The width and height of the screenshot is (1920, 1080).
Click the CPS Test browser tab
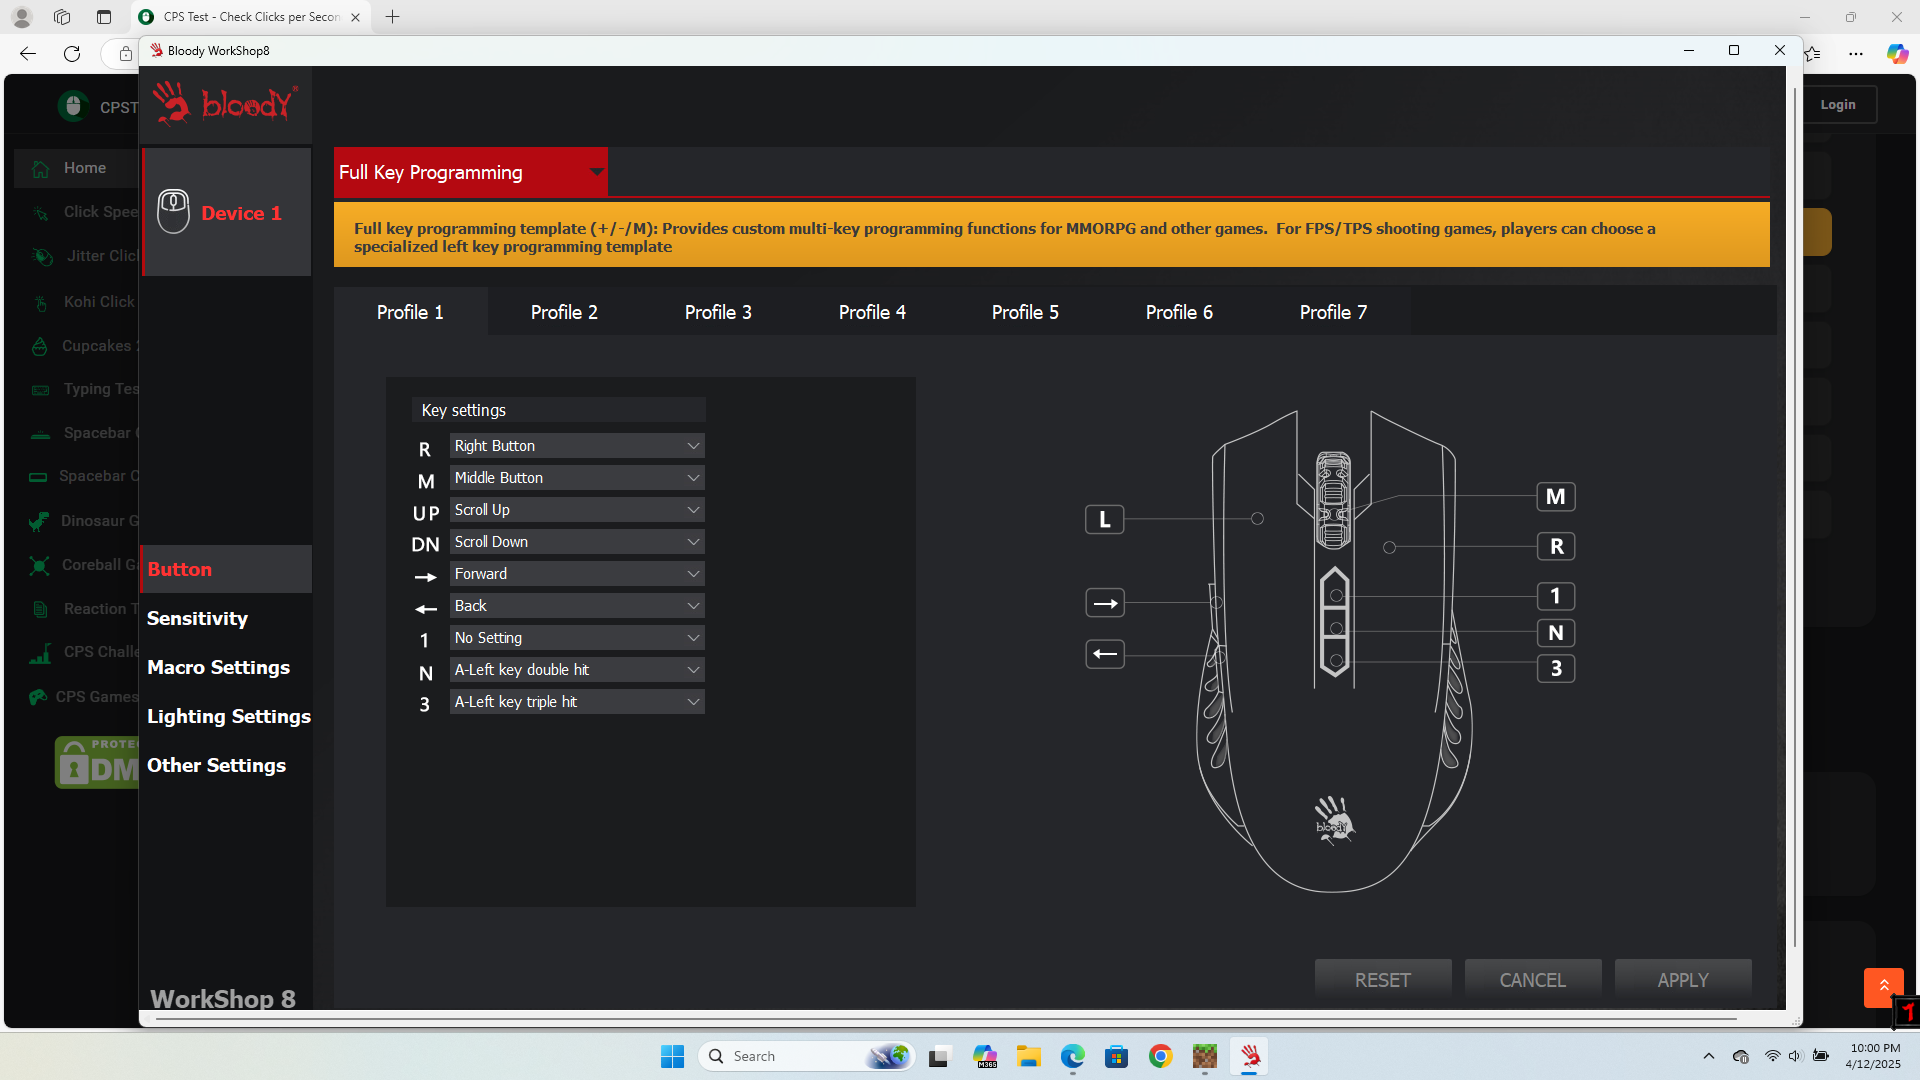[250, 17]
